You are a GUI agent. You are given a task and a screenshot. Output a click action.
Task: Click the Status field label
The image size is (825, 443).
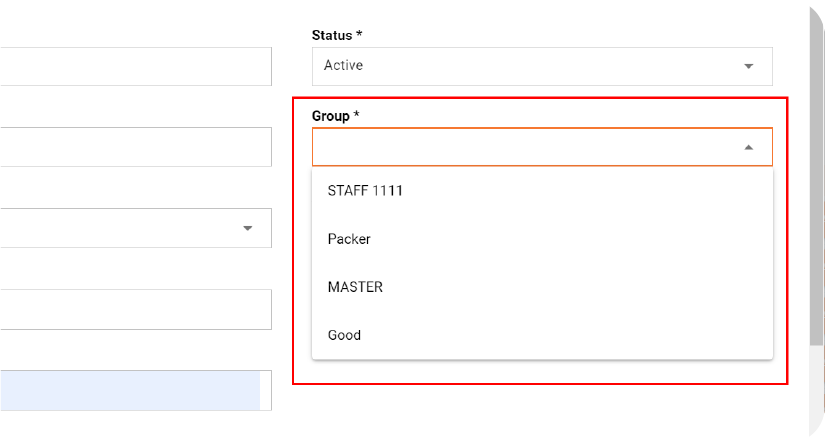click(x=331, y=35)
